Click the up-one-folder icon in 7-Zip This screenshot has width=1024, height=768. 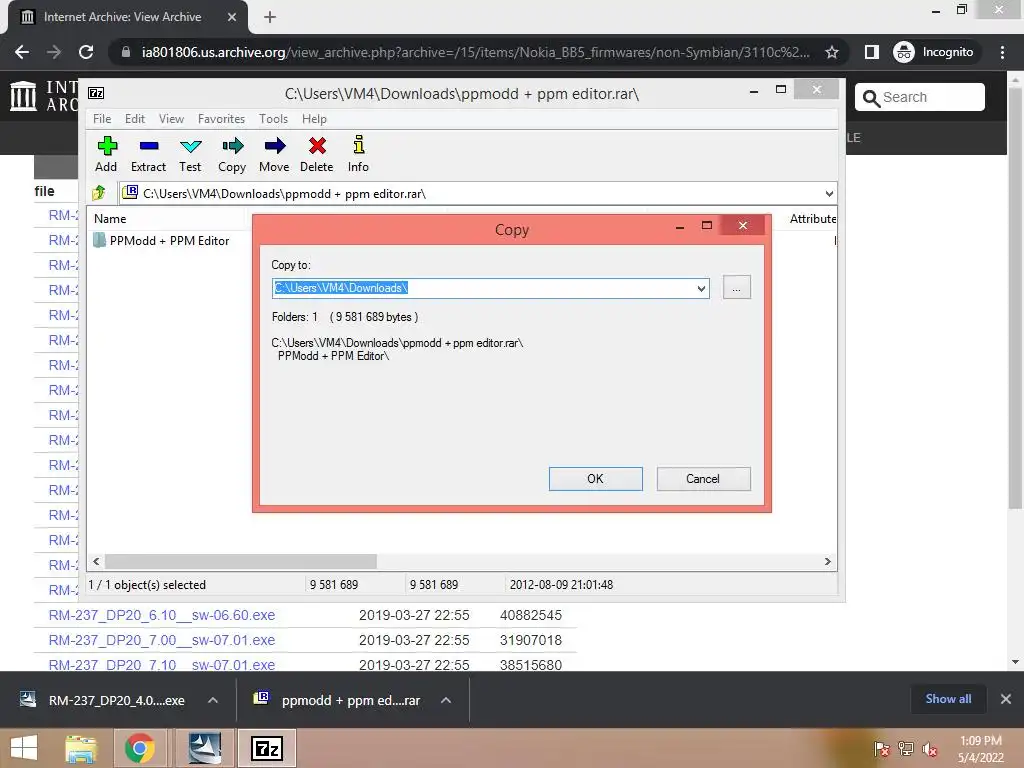pyautogui.click(x=99, y=193)
